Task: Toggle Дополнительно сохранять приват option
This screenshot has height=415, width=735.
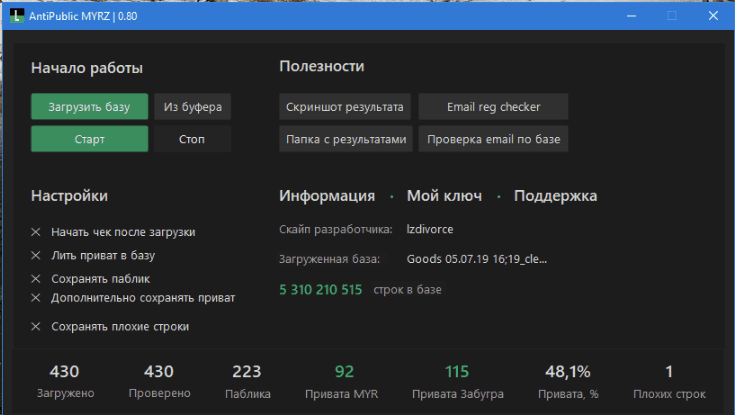Action: [x=133, y=298]
